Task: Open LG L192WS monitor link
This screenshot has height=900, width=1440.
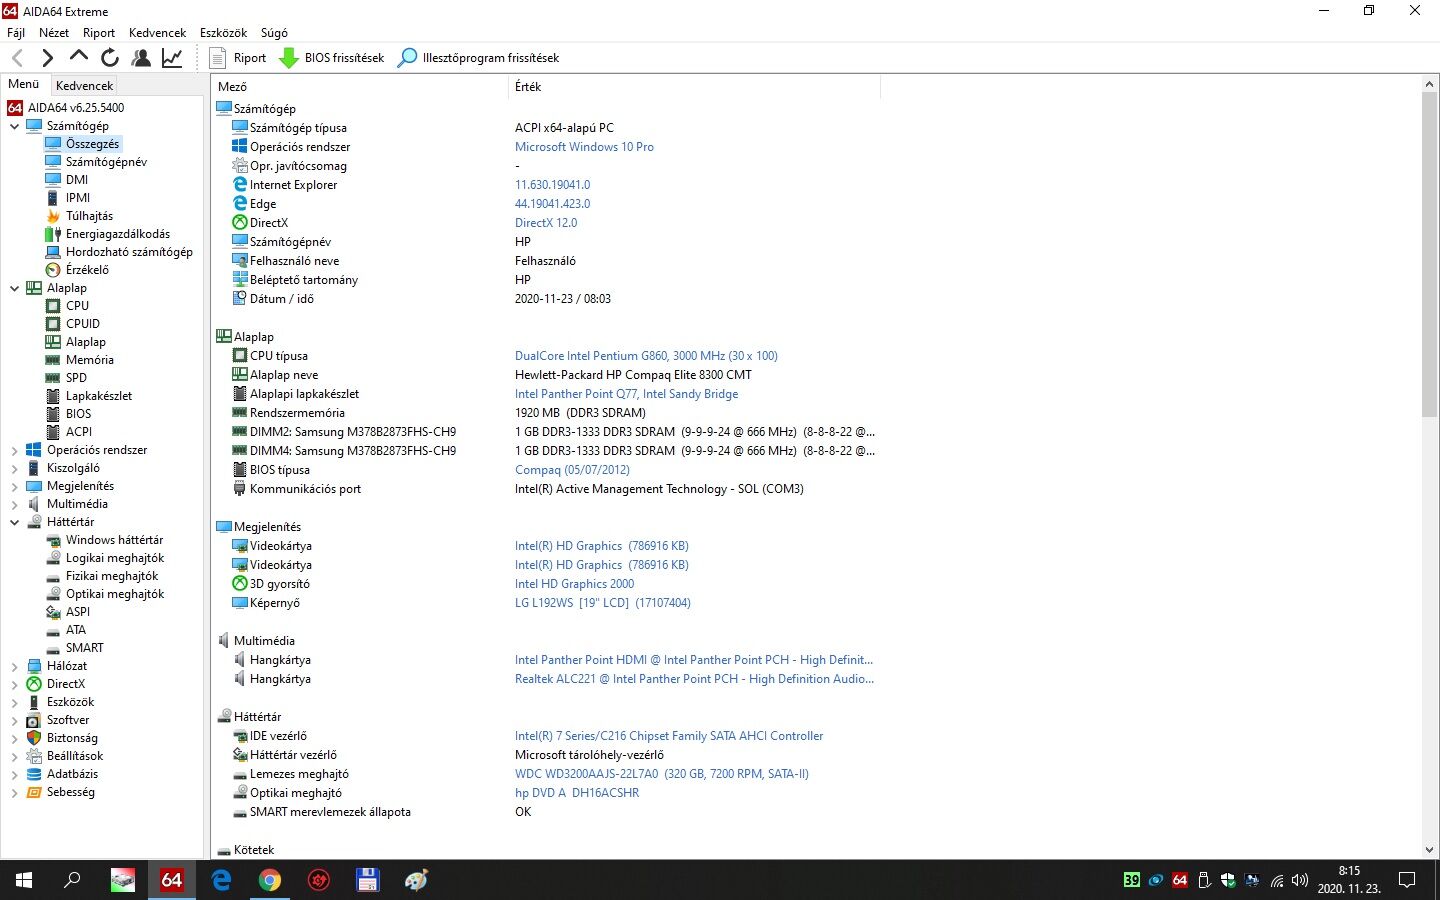Action: [603, 603]
